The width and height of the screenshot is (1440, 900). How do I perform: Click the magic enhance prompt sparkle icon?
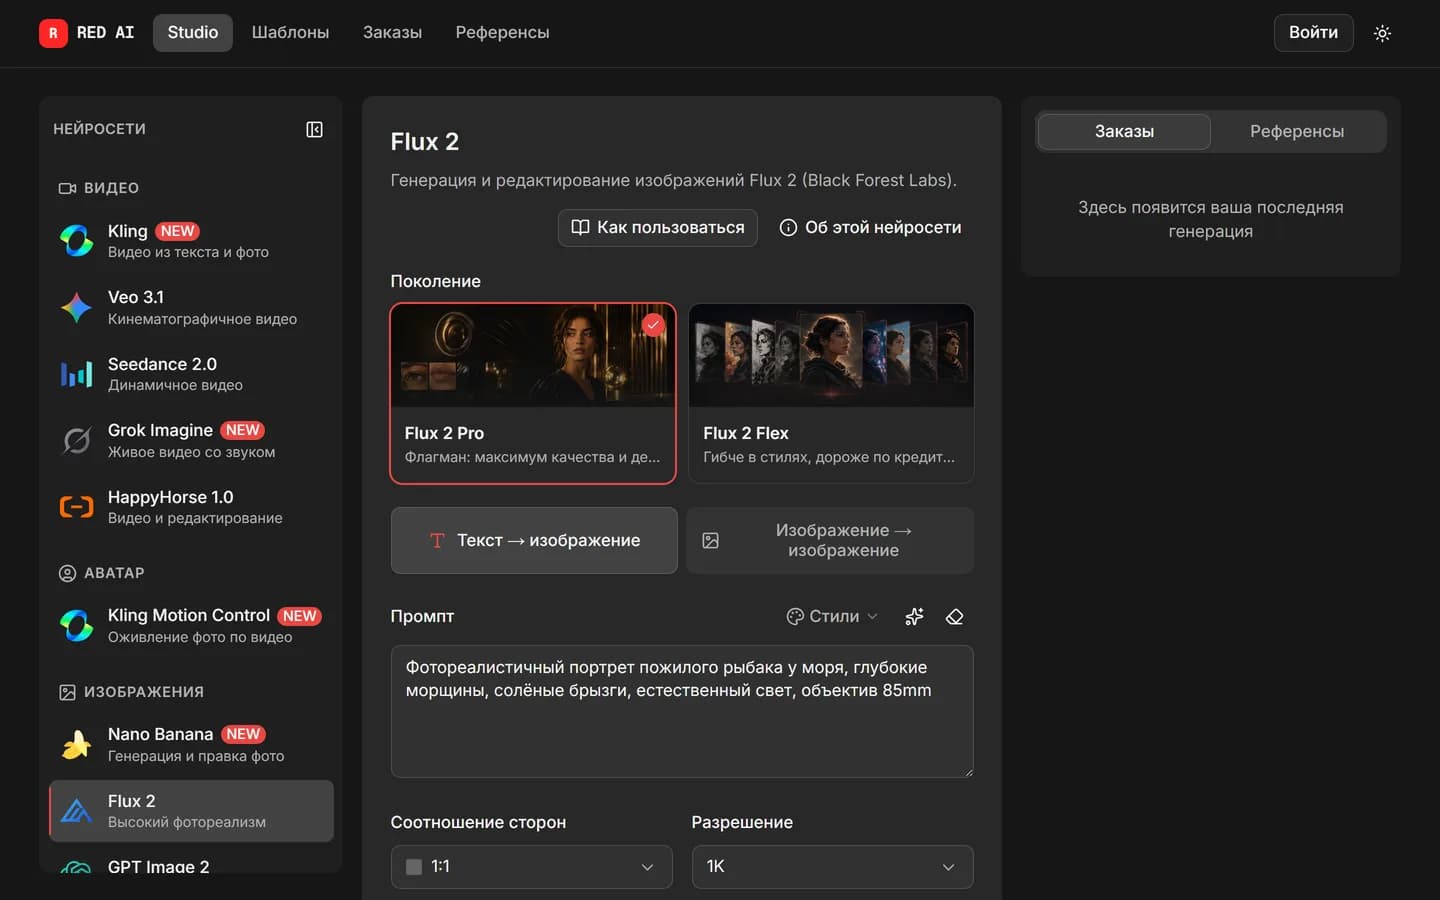[x=914, y=616]
